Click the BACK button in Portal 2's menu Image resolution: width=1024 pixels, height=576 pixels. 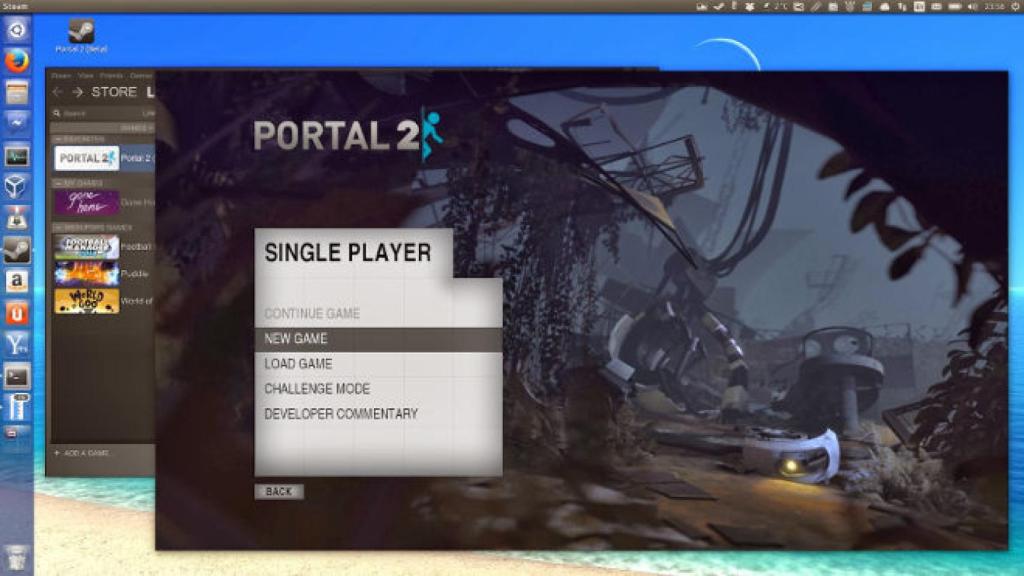[x=279, y=491]
